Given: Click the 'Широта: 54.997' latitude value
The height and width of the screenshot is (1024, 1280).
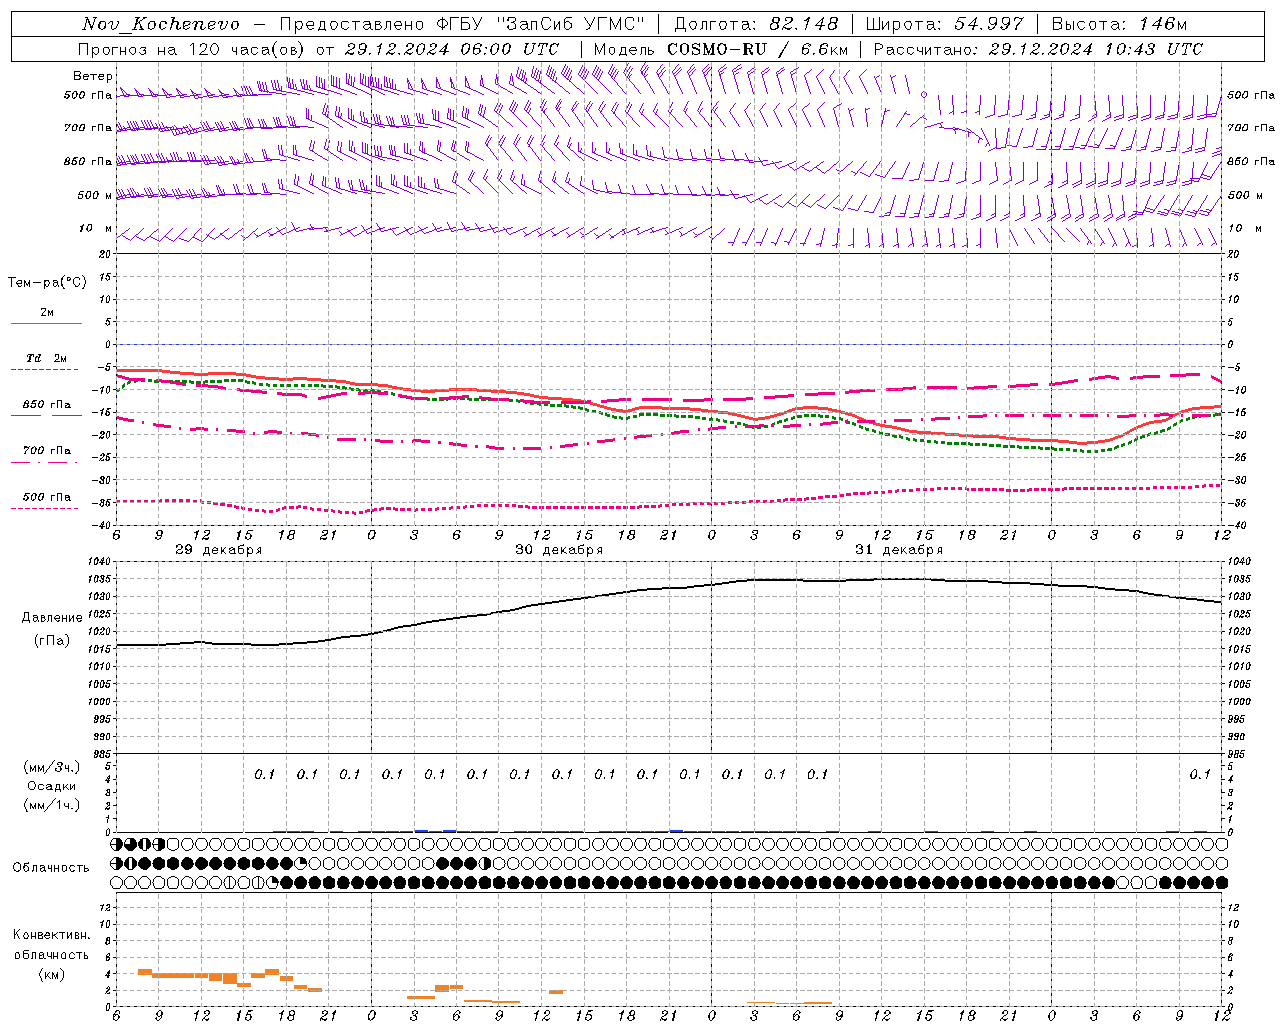Looking at the screenshot, I should 944,24.
